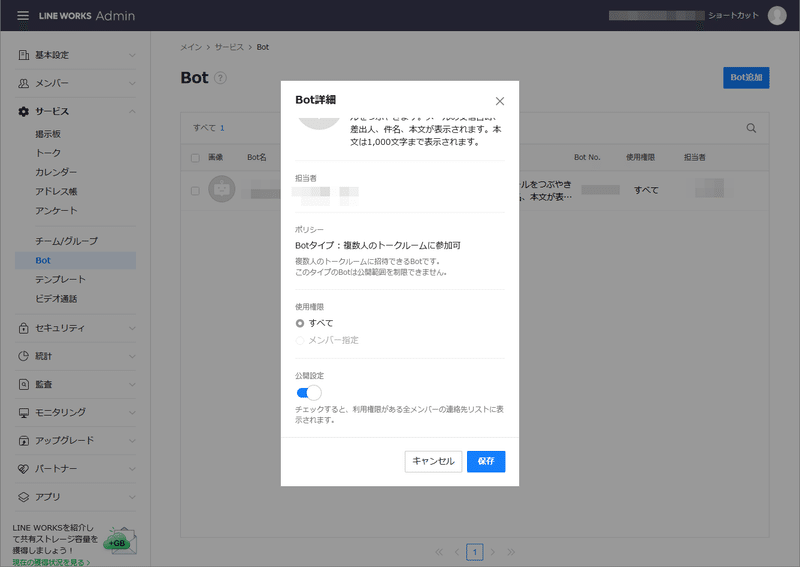Check the select-all checkbox in table header
800x567 pixels.
pos(195,158)
